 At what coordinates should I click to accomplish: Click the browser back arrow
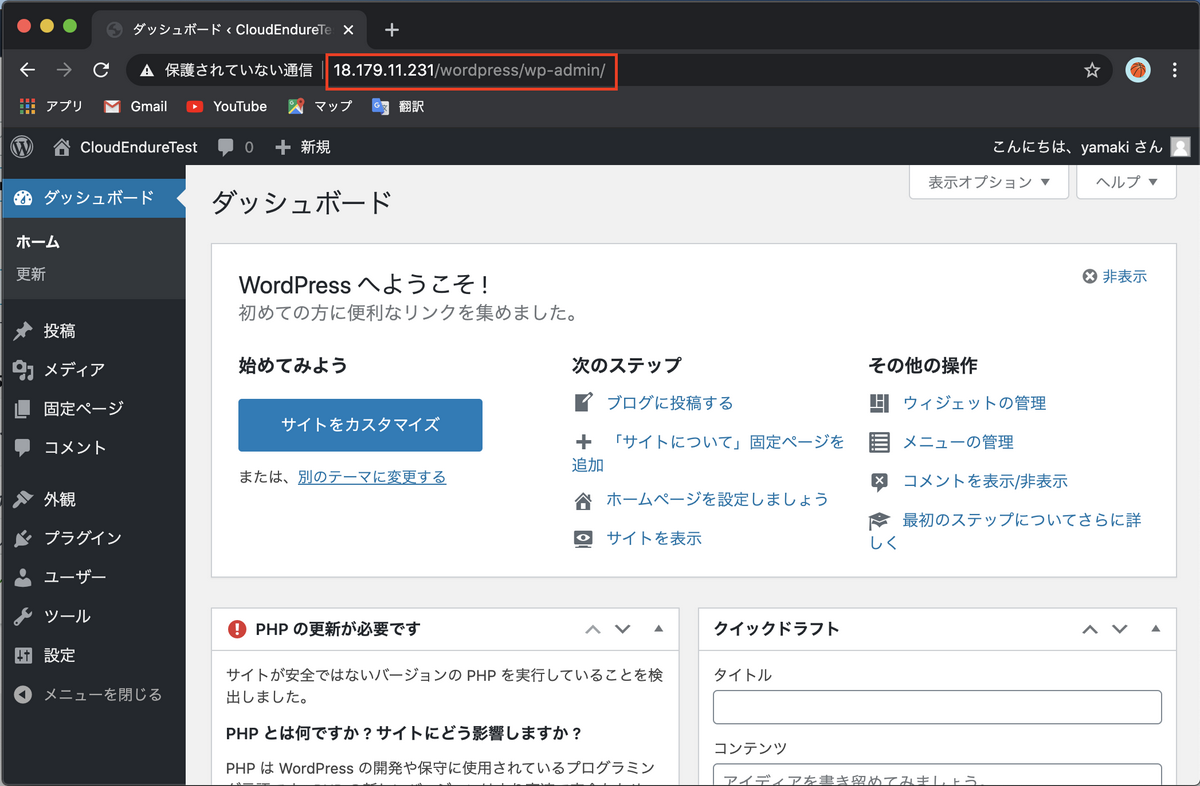coord(27,70)
